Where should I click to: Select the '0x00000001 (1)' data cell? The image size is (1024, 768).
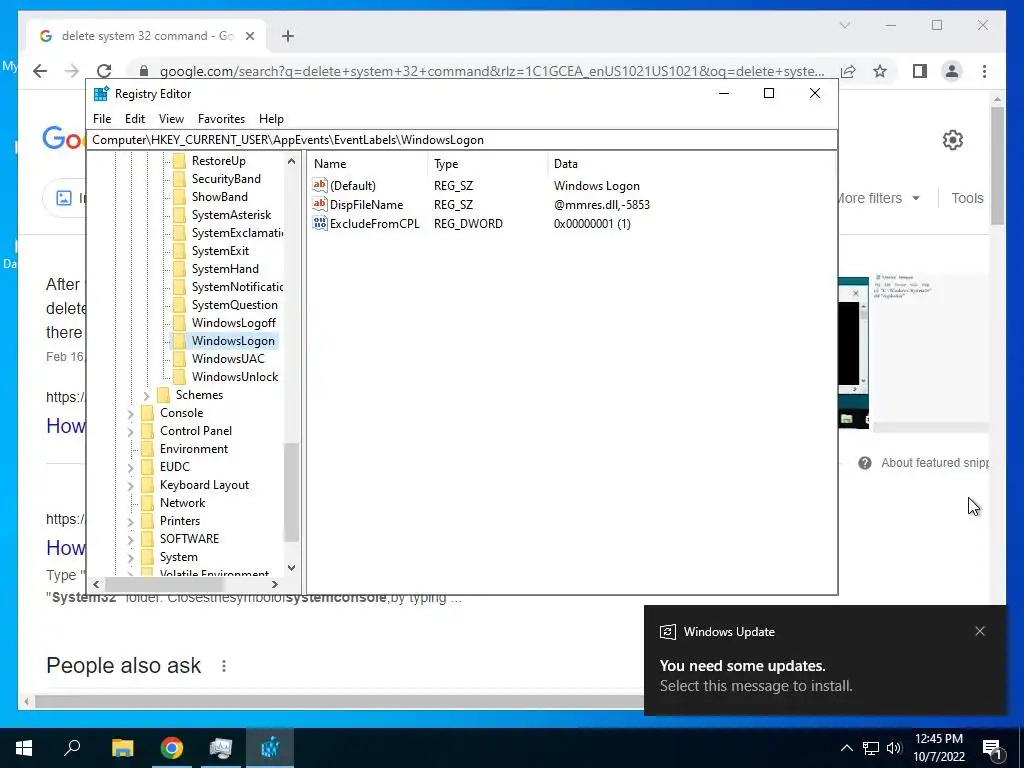[592, 223]
